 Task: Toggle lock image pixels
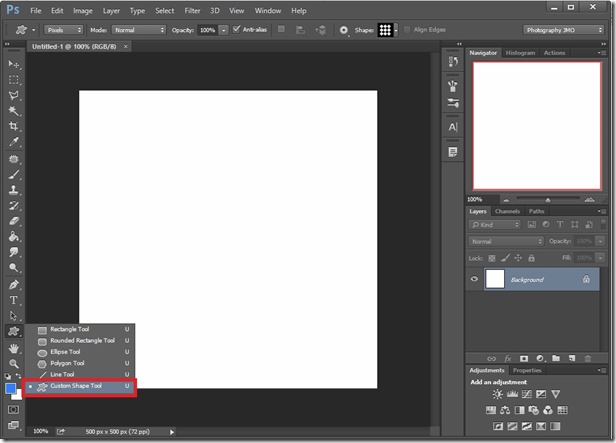pyautogui.click(x=505, y=258)
